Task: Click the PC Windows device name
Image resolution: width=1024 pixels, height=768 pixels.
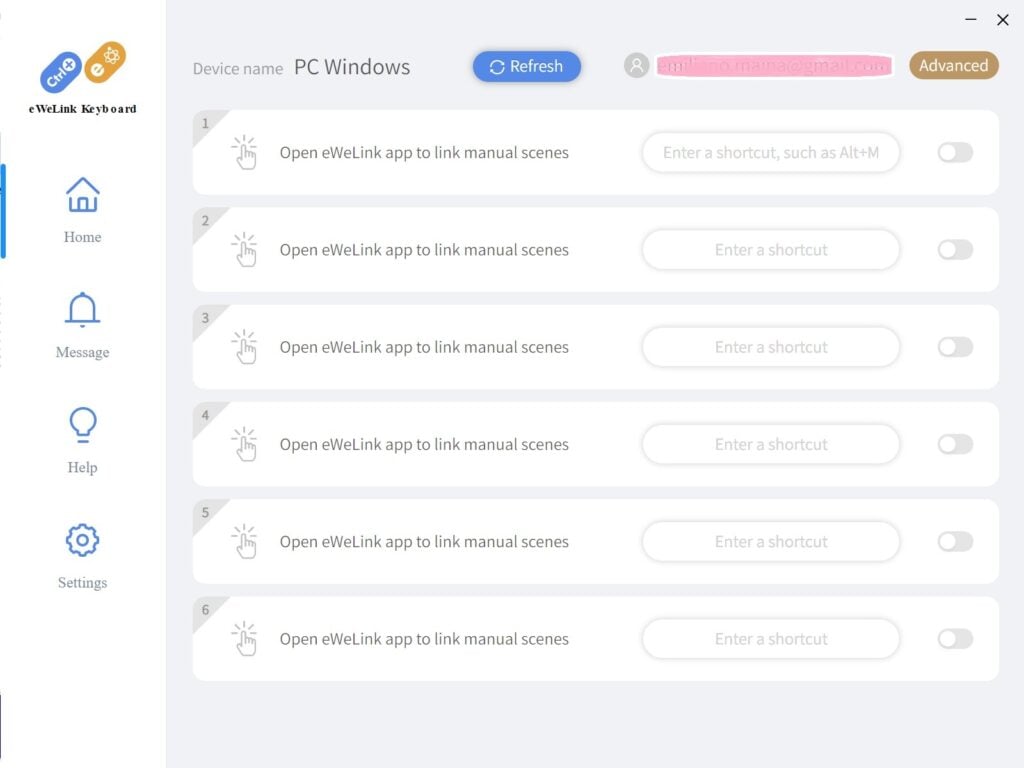Action: click(352, 67)
